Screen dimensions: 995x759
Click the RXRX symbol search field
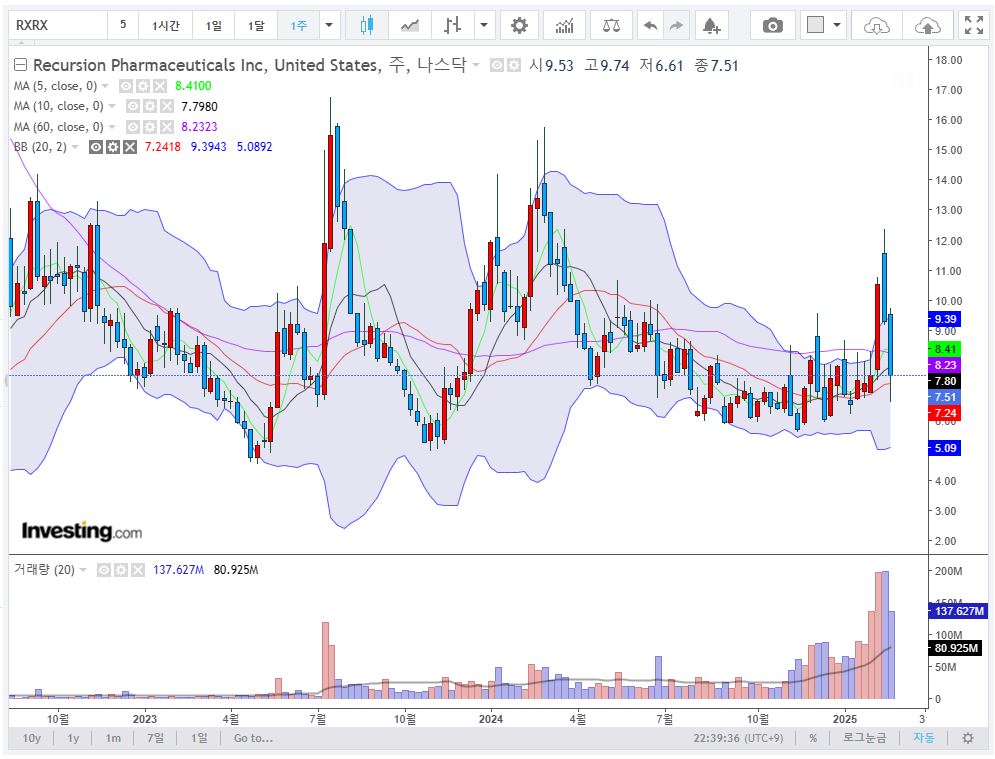click(57, 25)
